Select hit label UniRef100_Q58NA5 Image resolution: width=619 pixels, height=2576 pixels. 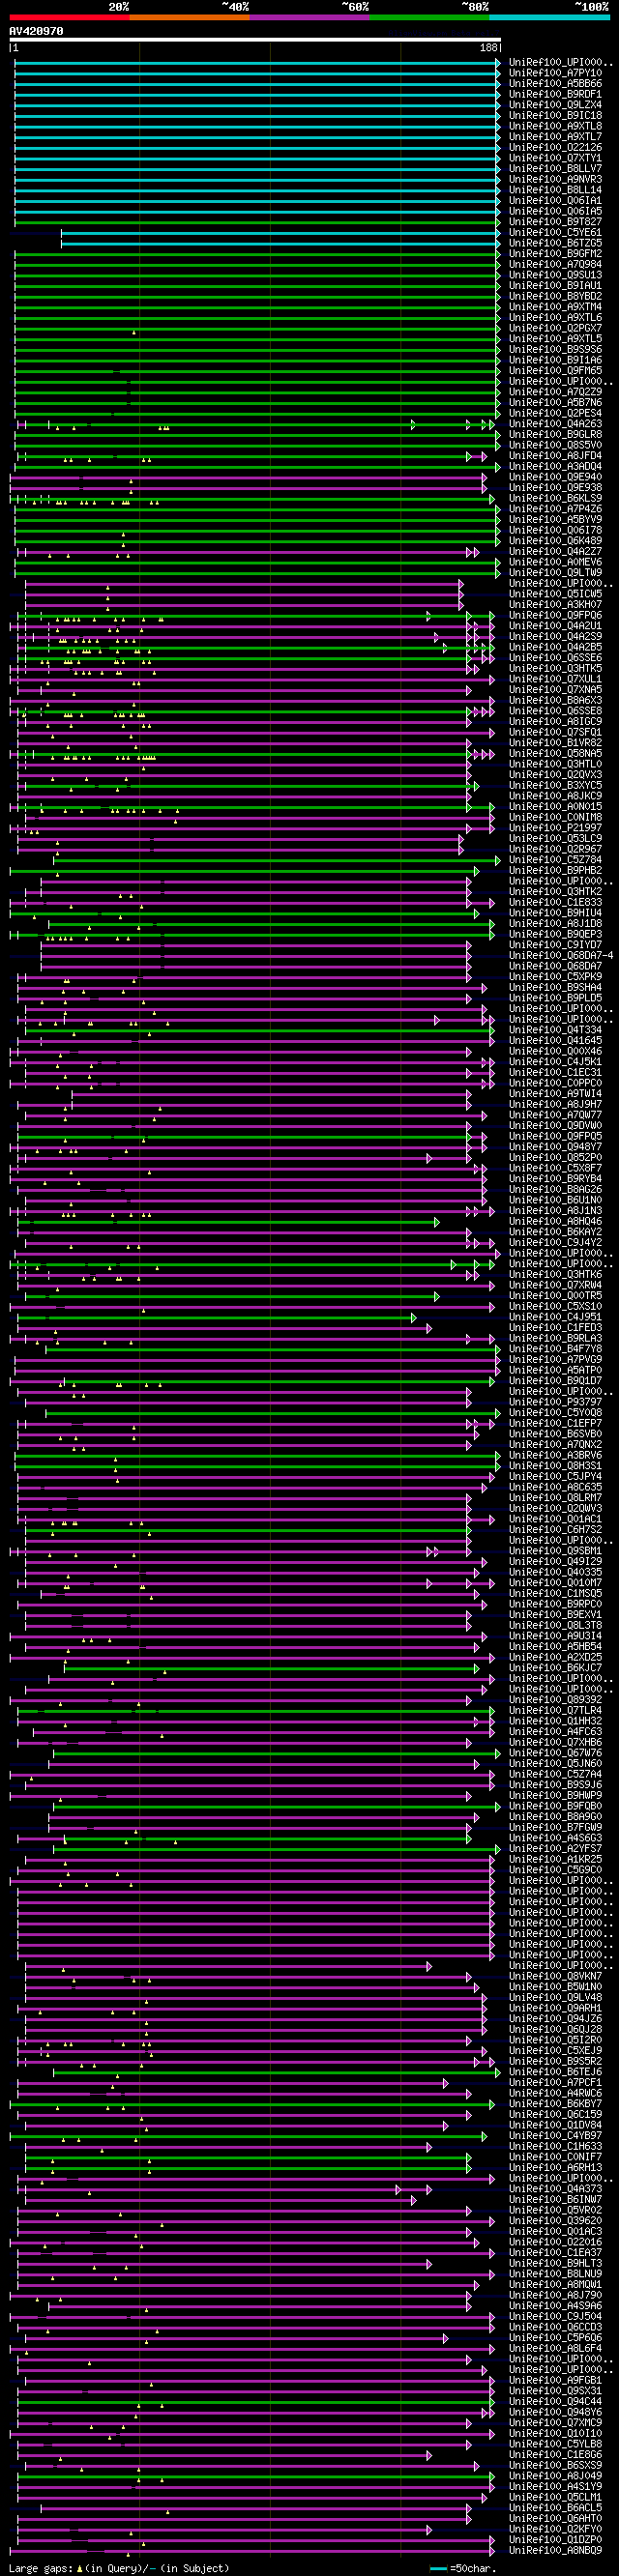(555, 753)
